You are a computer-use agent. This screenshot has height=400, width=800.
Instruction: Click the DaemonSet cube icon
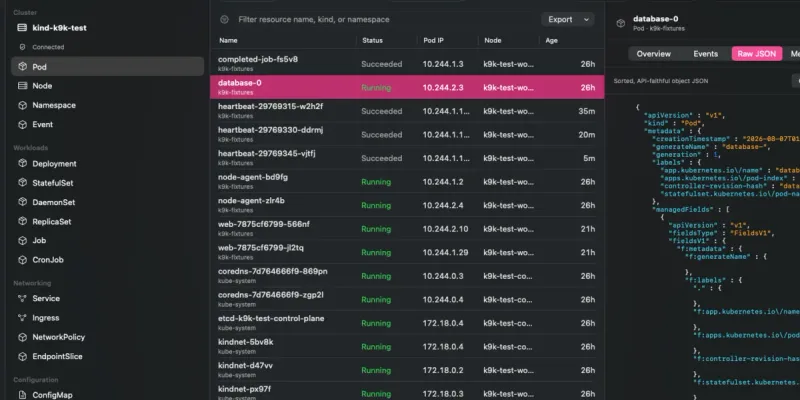click(x=22, y=202)
